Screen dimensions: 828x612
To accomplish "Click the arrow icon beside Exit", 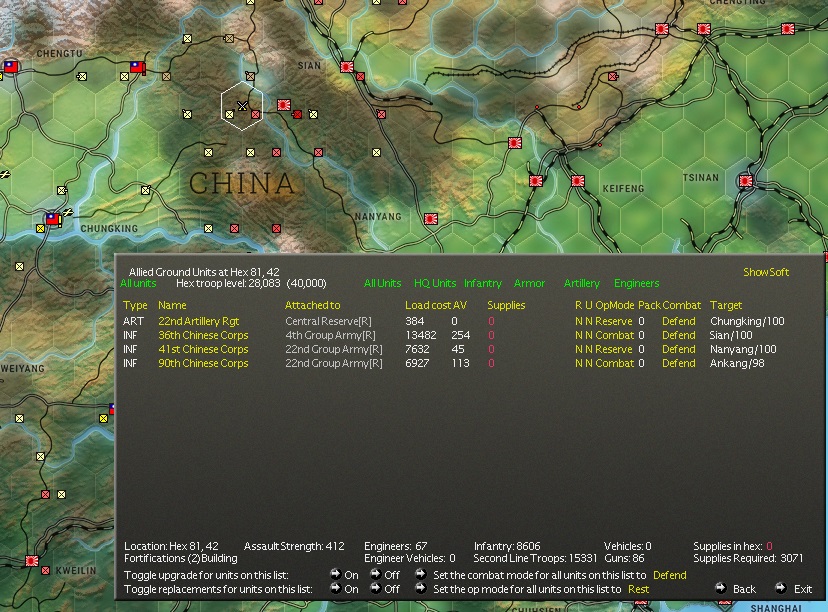I will tap(780, 588).
